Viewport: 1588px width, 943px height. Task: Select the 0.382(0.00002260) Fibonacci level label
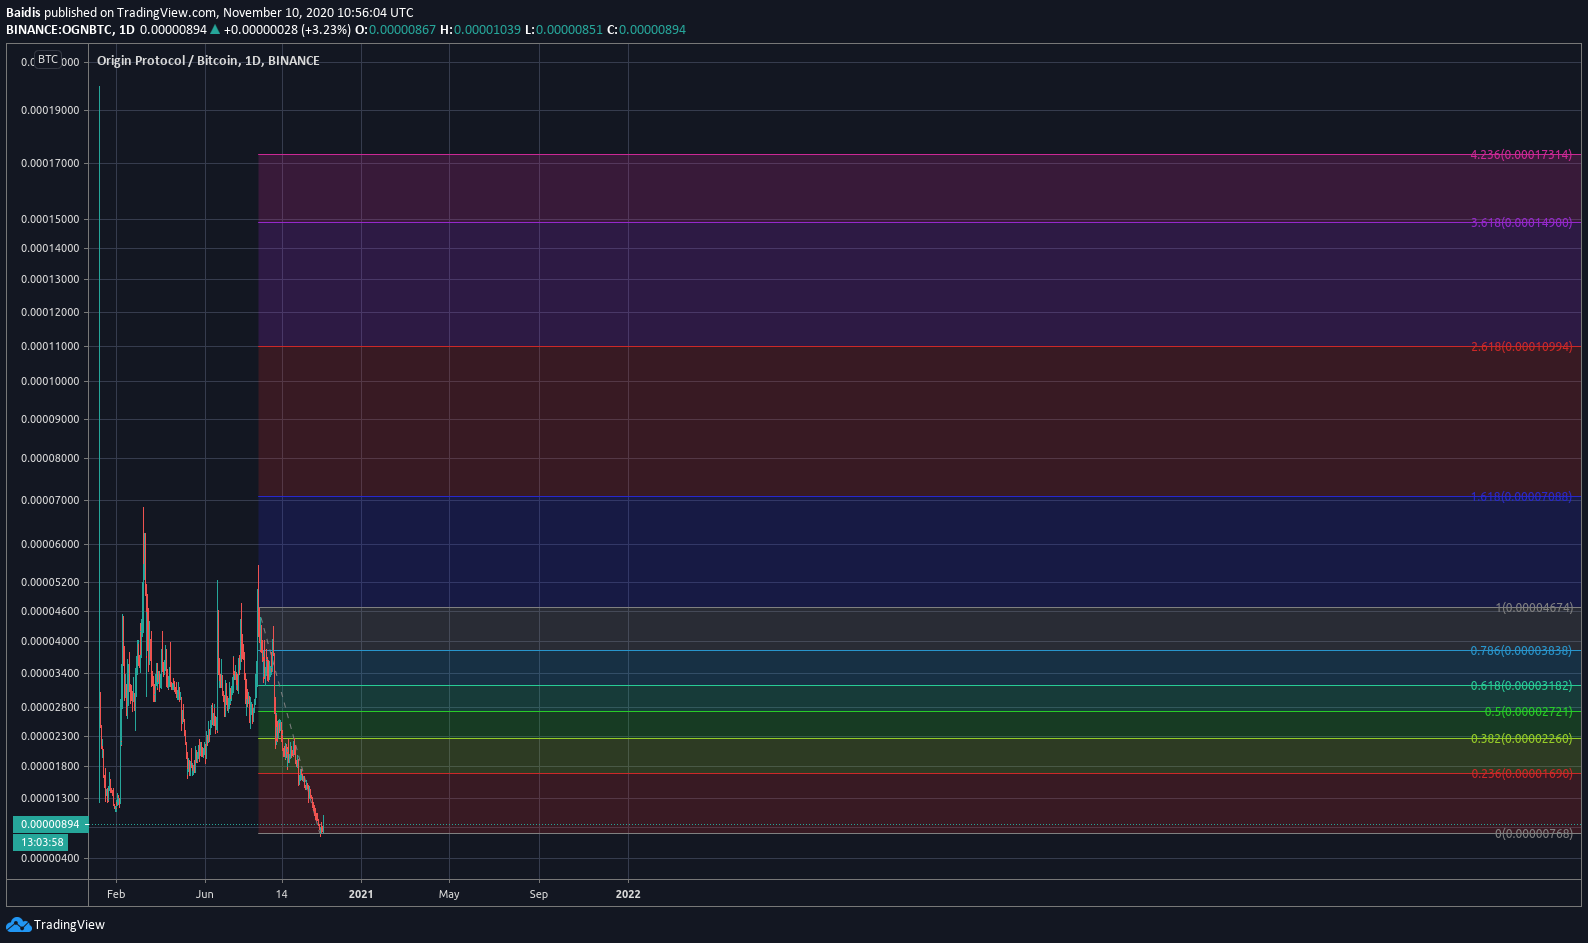click(1521, 739)
